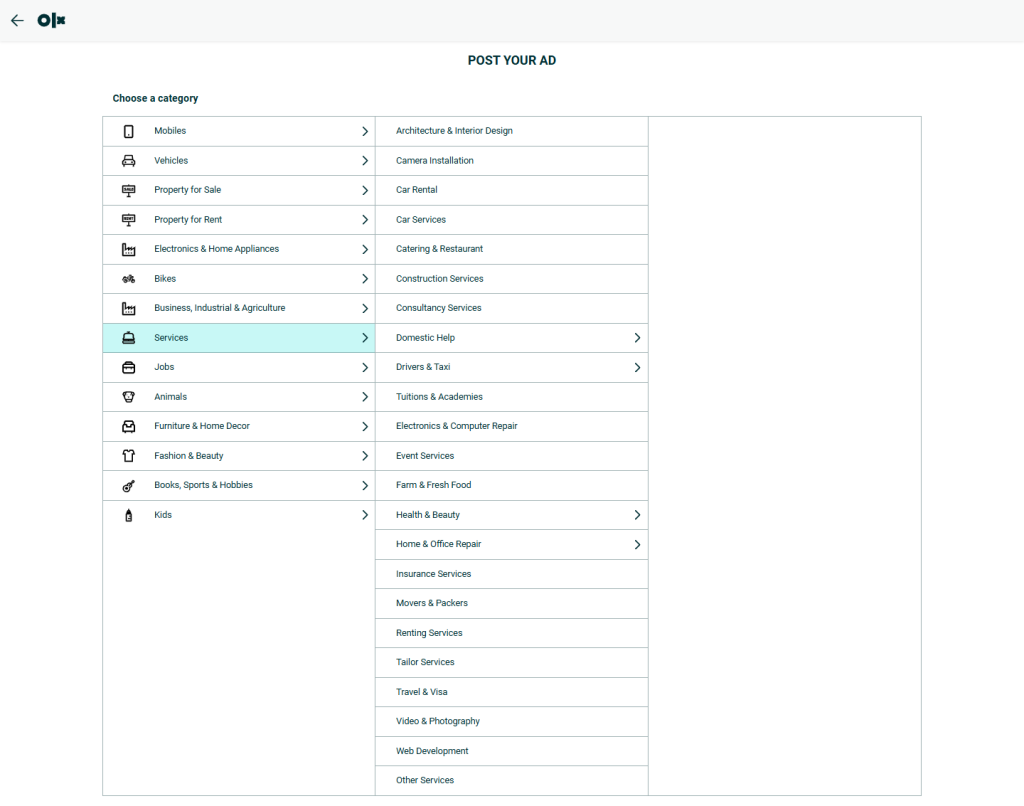Screen dimensions: 1024x806
Task: Expand the Home & Office Repair subcategory
Action: tap(637, 544)
